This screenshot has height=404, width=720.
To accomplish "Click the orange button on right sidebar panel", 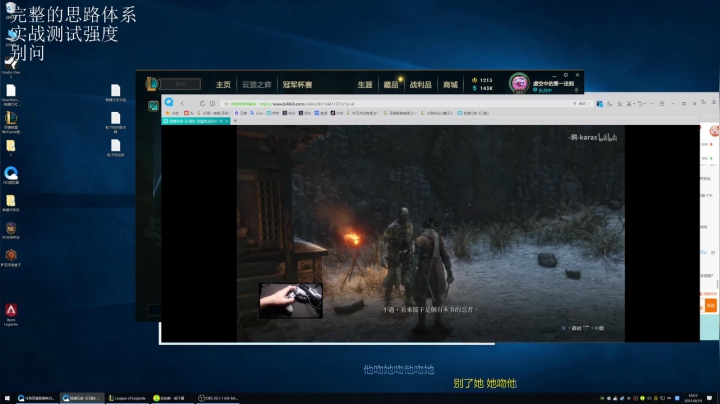I will [710, 306].
